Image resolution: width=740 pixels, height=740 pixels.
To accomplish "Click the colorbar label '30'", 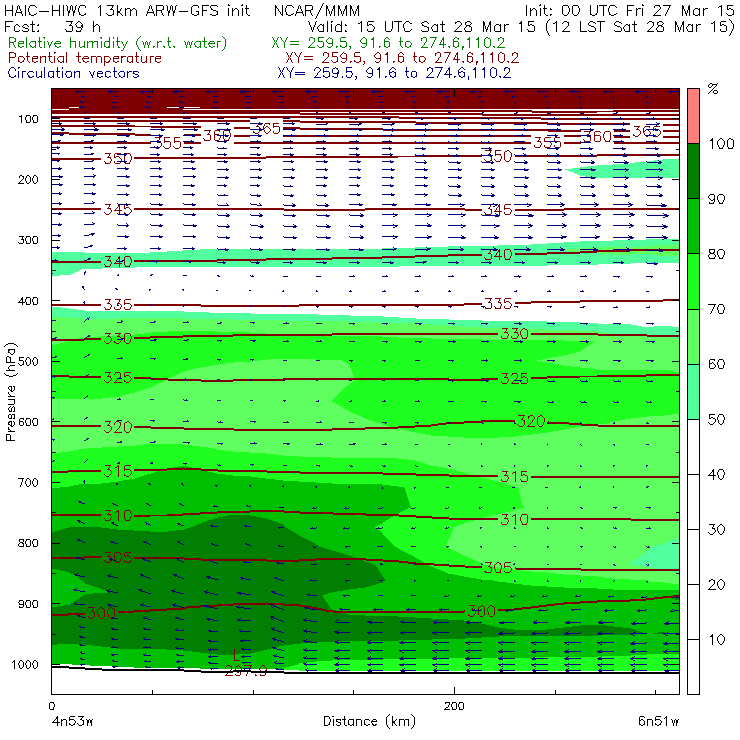I will 716,530.
